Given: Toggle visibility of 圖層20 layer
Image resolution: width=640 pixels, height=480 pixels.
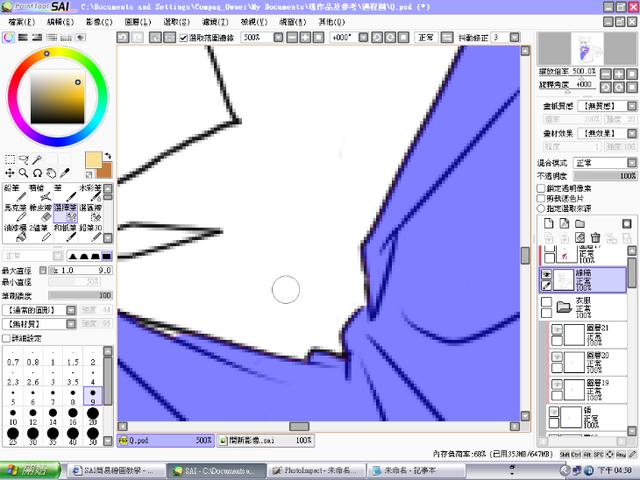Looking at the screenshot, I should (x=557, y=357).
